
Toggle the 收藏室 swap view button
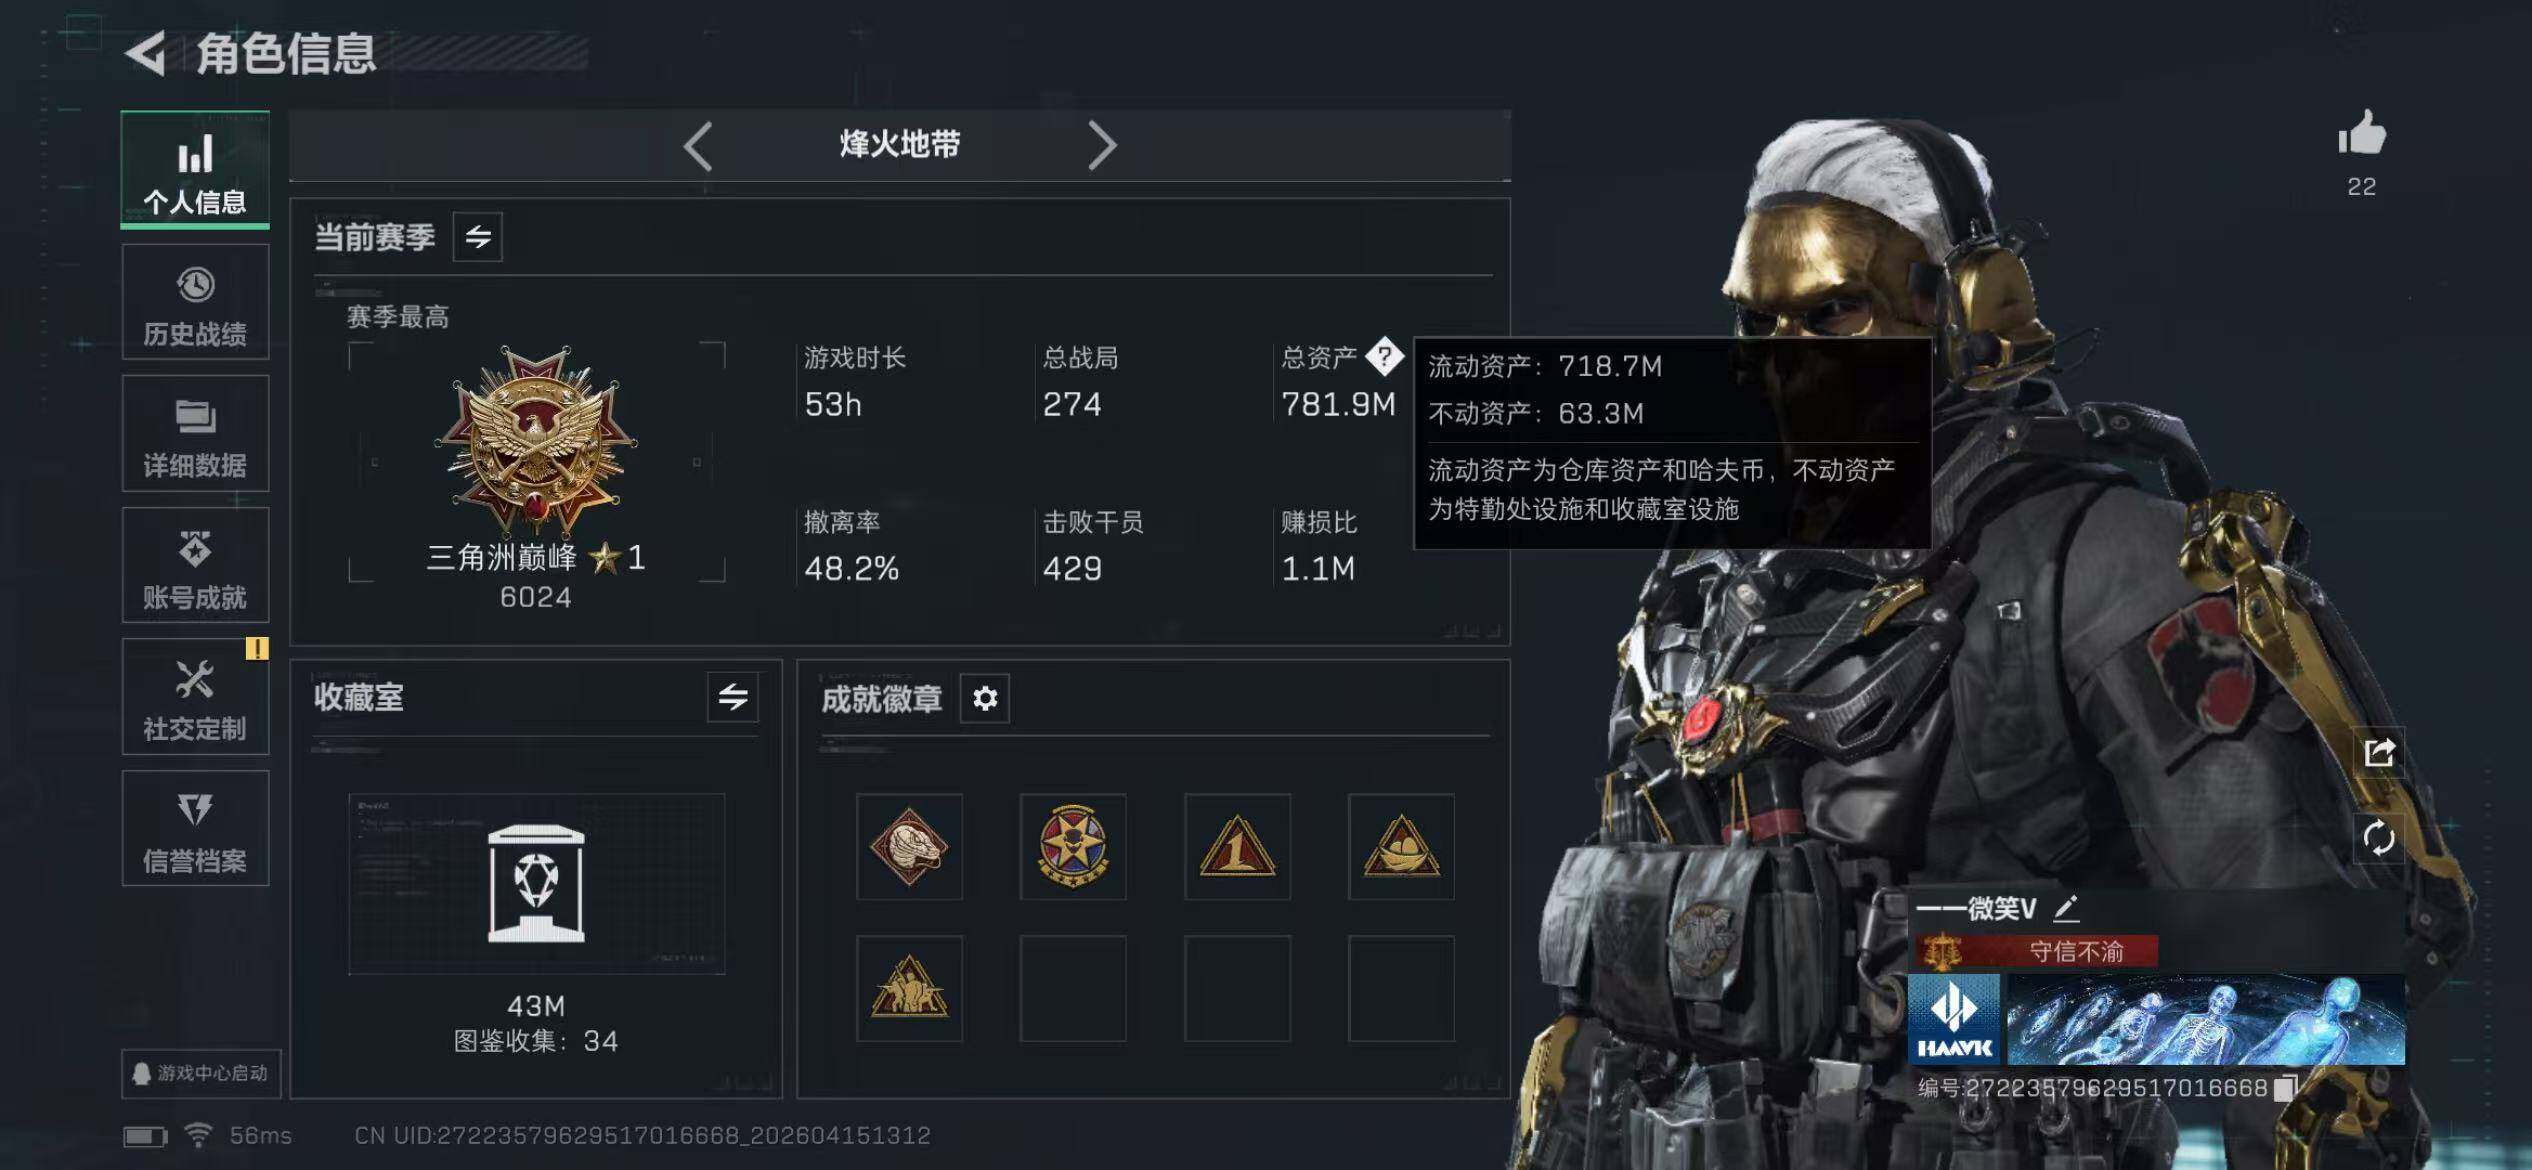733,697
